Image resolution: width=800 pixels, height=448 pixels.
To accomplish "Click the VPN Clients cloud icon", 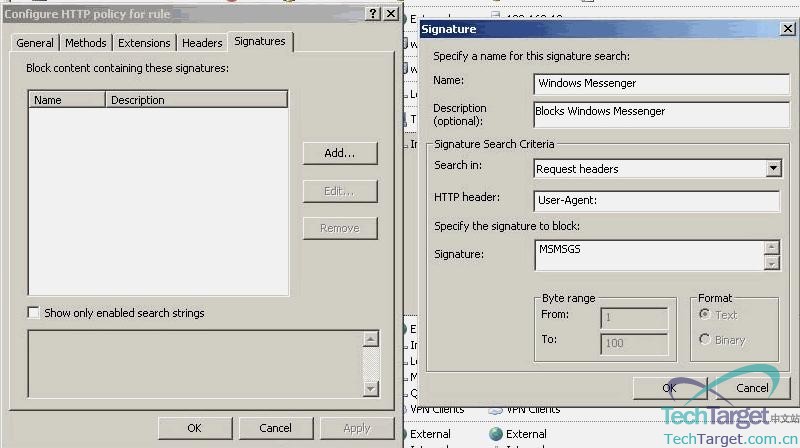I will pos(495,409).
